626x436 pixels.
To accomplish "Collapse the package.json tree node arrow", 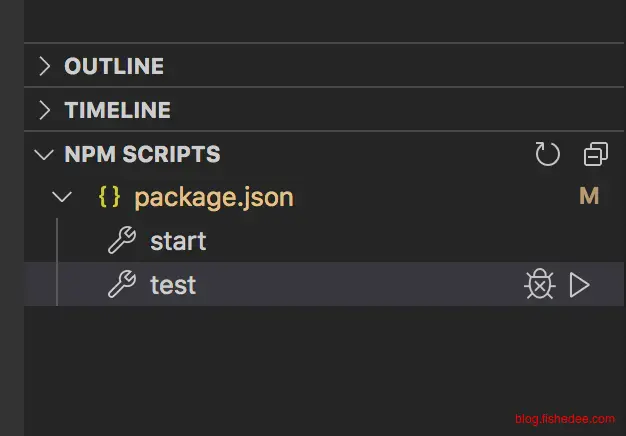I will (62, 197).
